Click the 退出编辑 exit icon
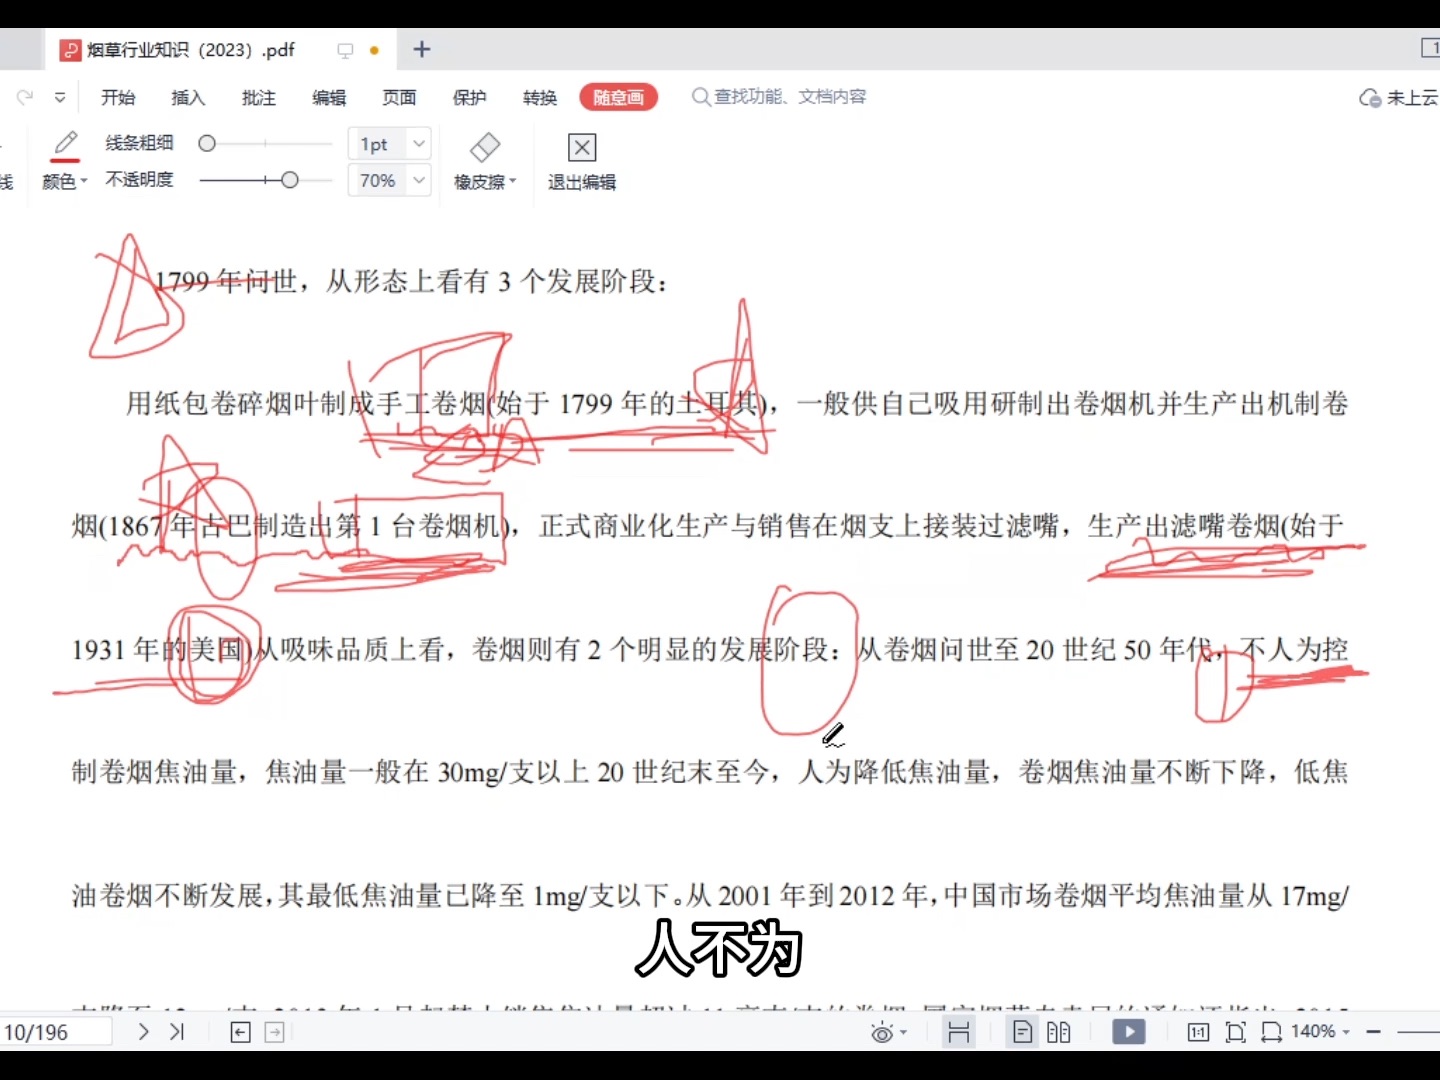The height and width of the screenshot is (1080, 1440). 582,147
